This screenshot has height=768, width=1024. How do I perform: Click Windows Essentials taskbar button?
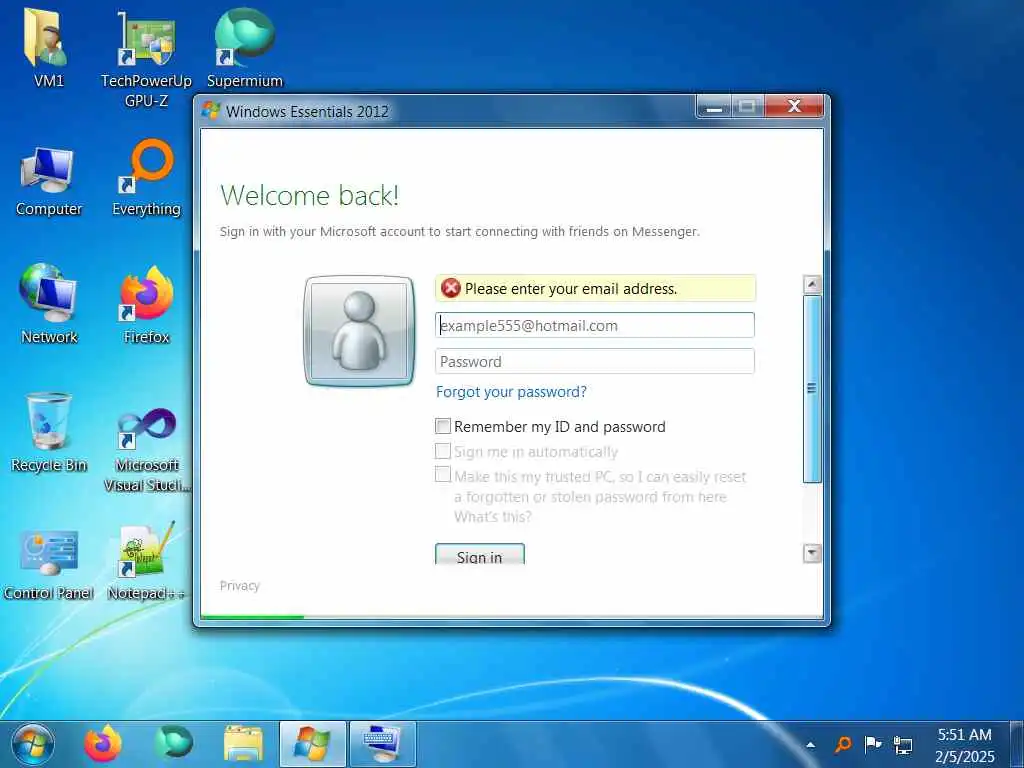(x=312, y=744)
